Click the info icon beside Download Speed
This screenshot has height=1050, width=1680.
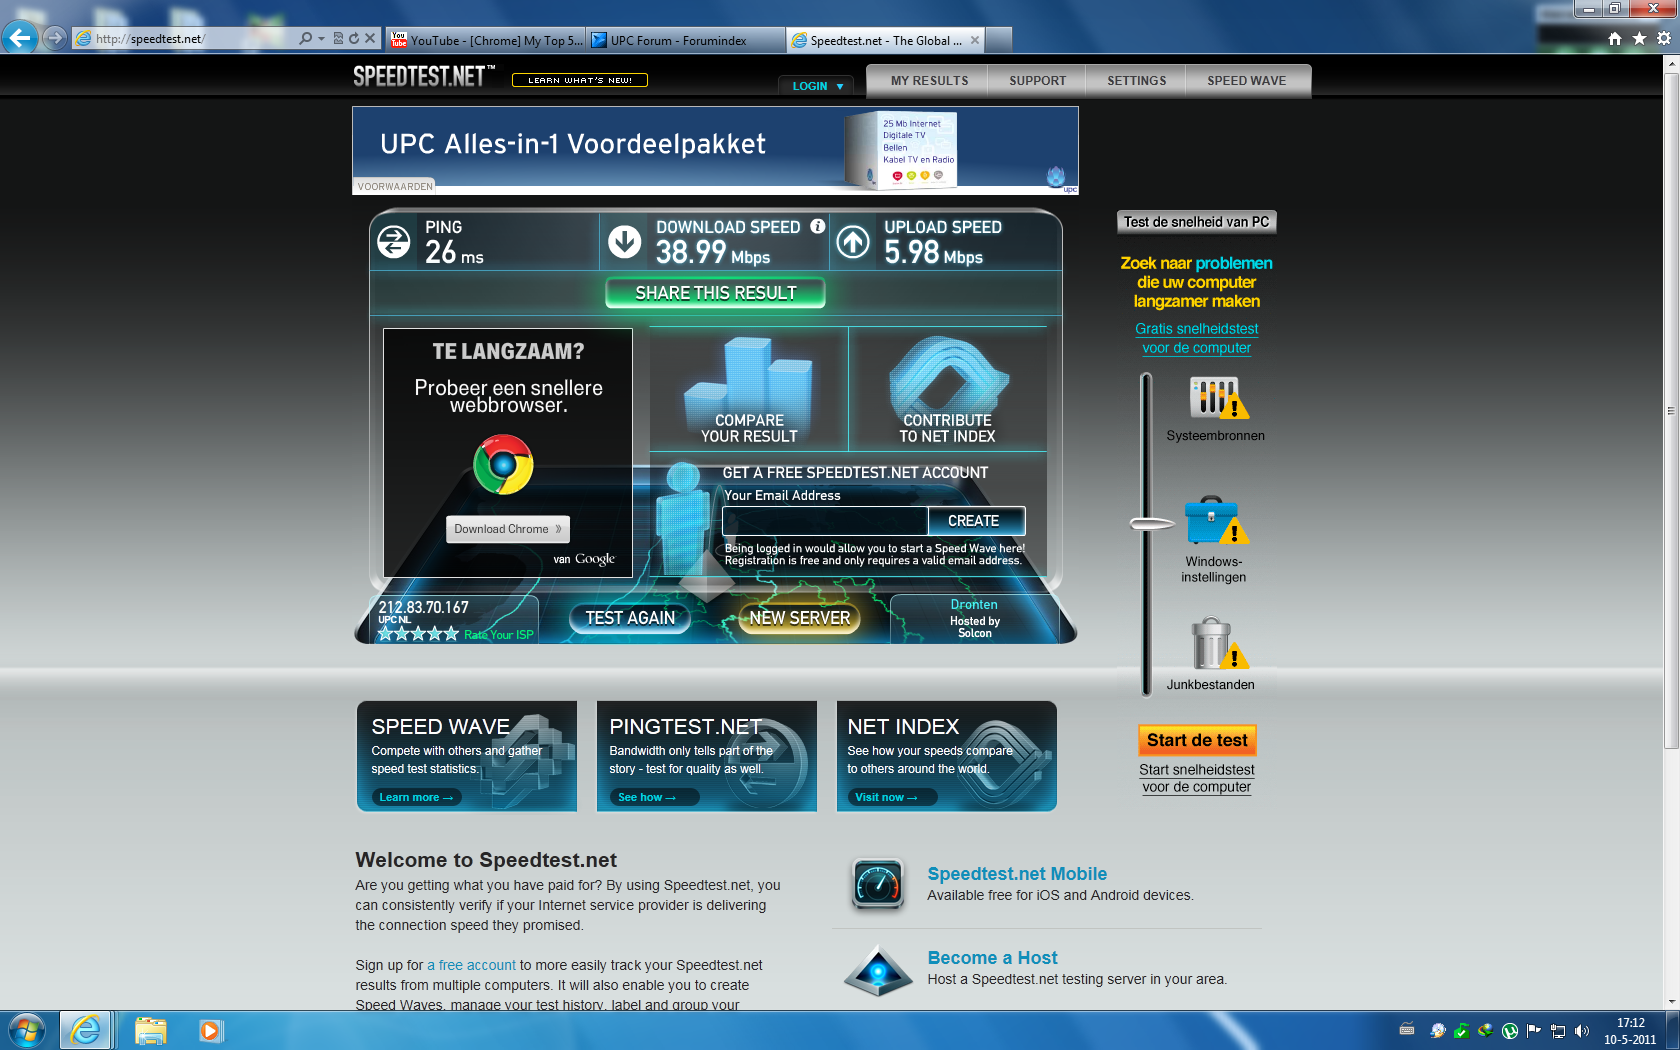(x=818, y=226)
